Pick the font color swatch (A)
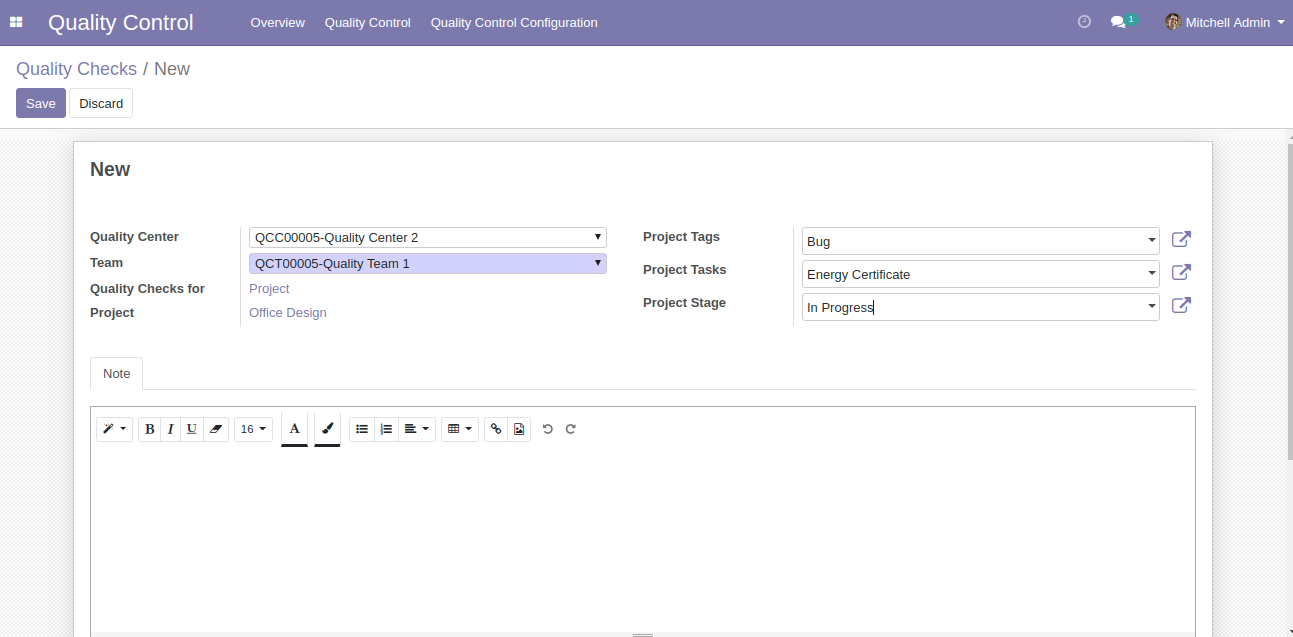The height and width of the screenshot is (637, 1293). 294,429
